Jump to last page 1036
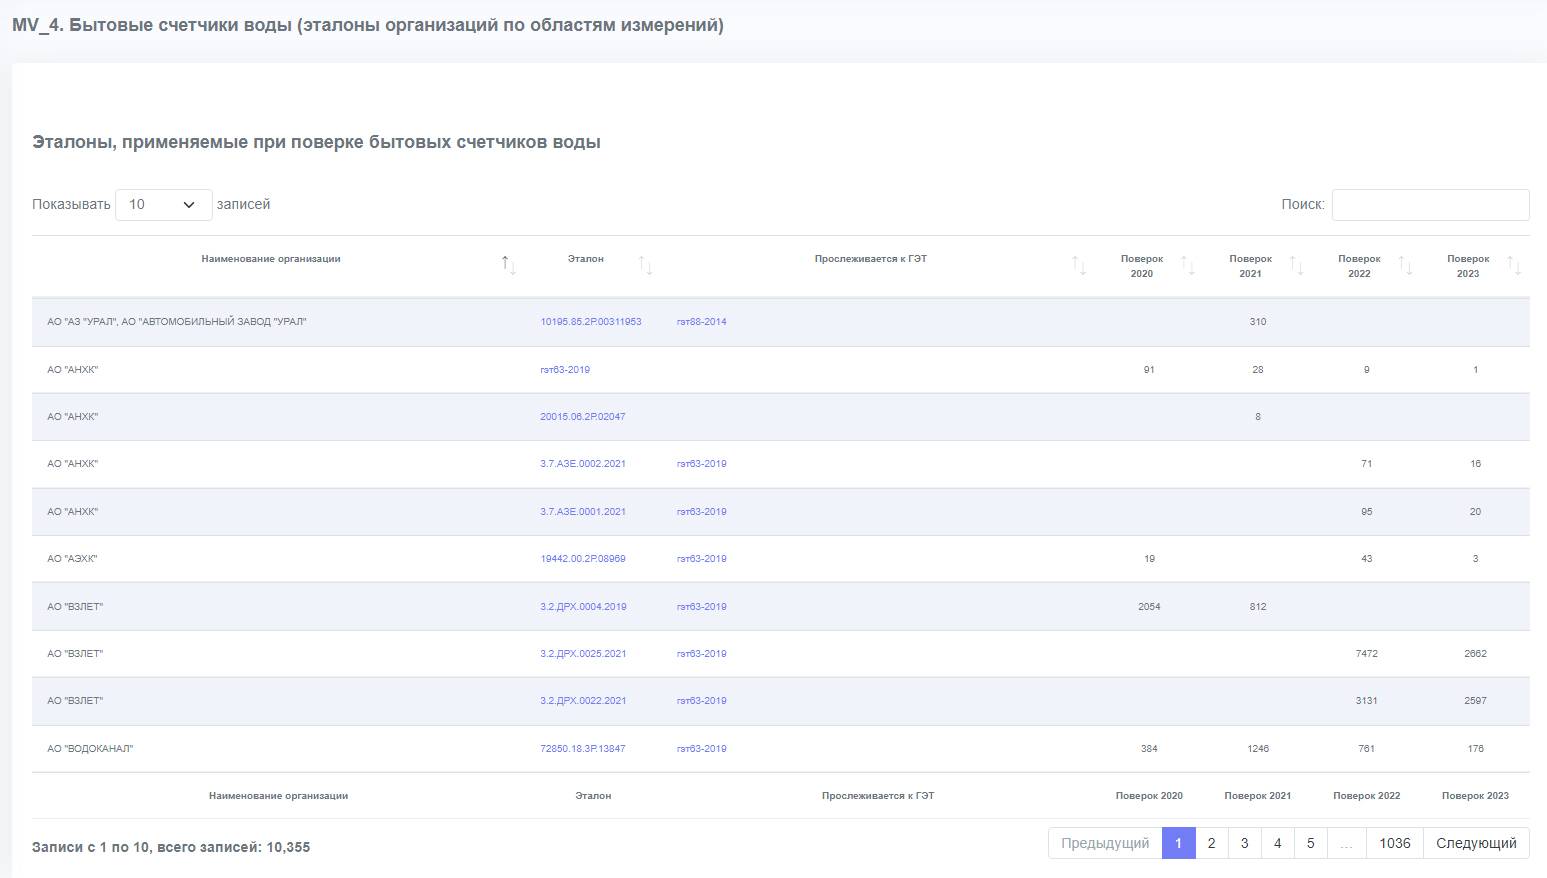The height and width of the screenshot is (878, 1547). [1394, 843]
